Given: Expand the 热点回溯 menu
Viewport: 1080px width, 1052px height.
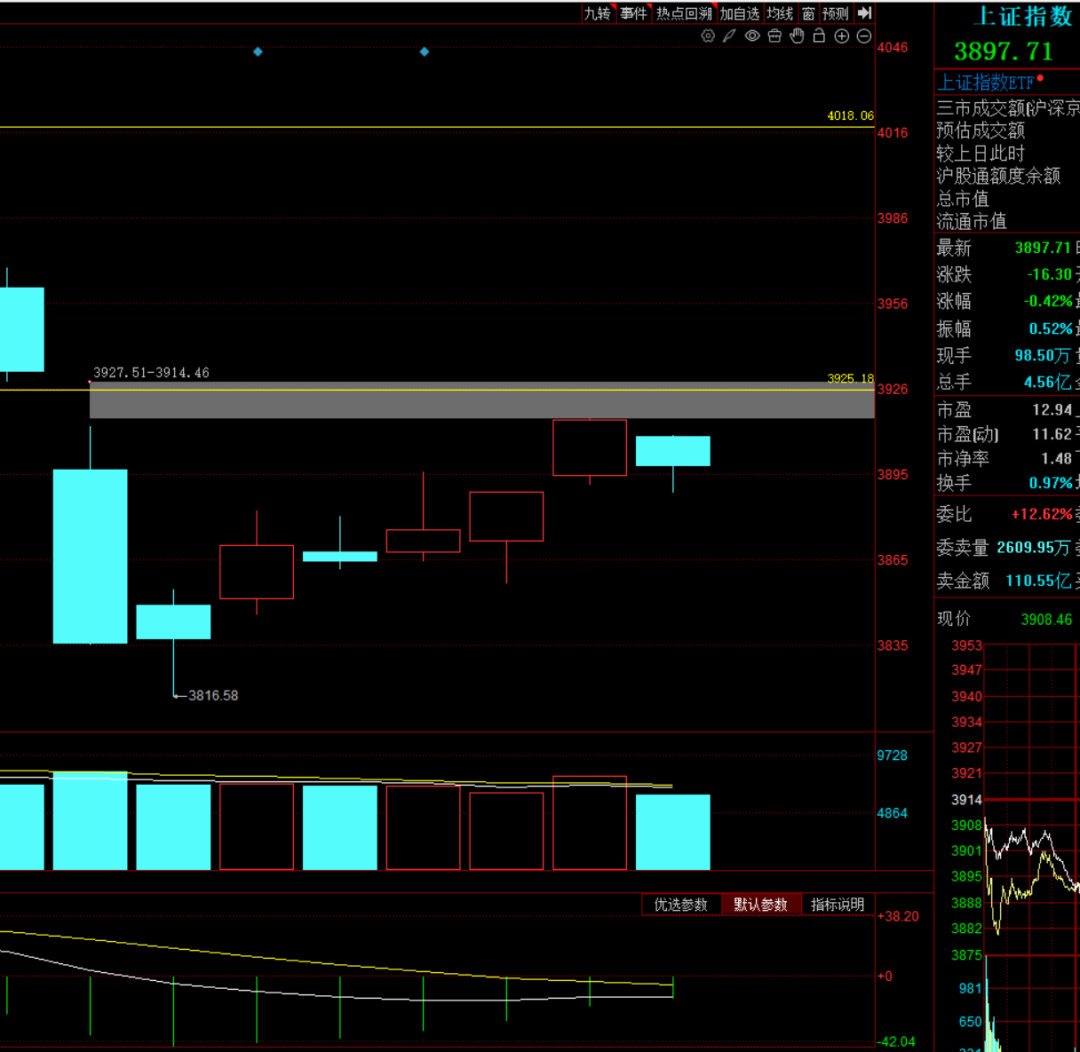Looking at the screenshot, I should point(685,13).
